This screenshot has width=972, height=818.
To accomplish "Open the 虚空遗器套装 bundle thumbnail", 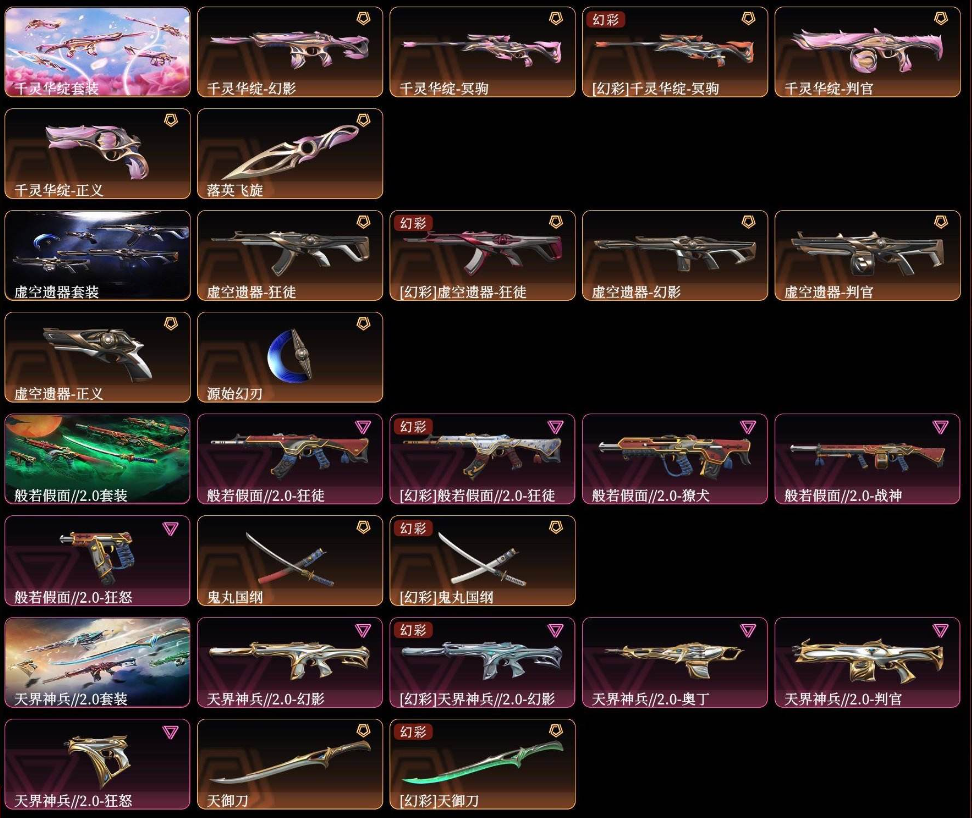I will point(97,255).
